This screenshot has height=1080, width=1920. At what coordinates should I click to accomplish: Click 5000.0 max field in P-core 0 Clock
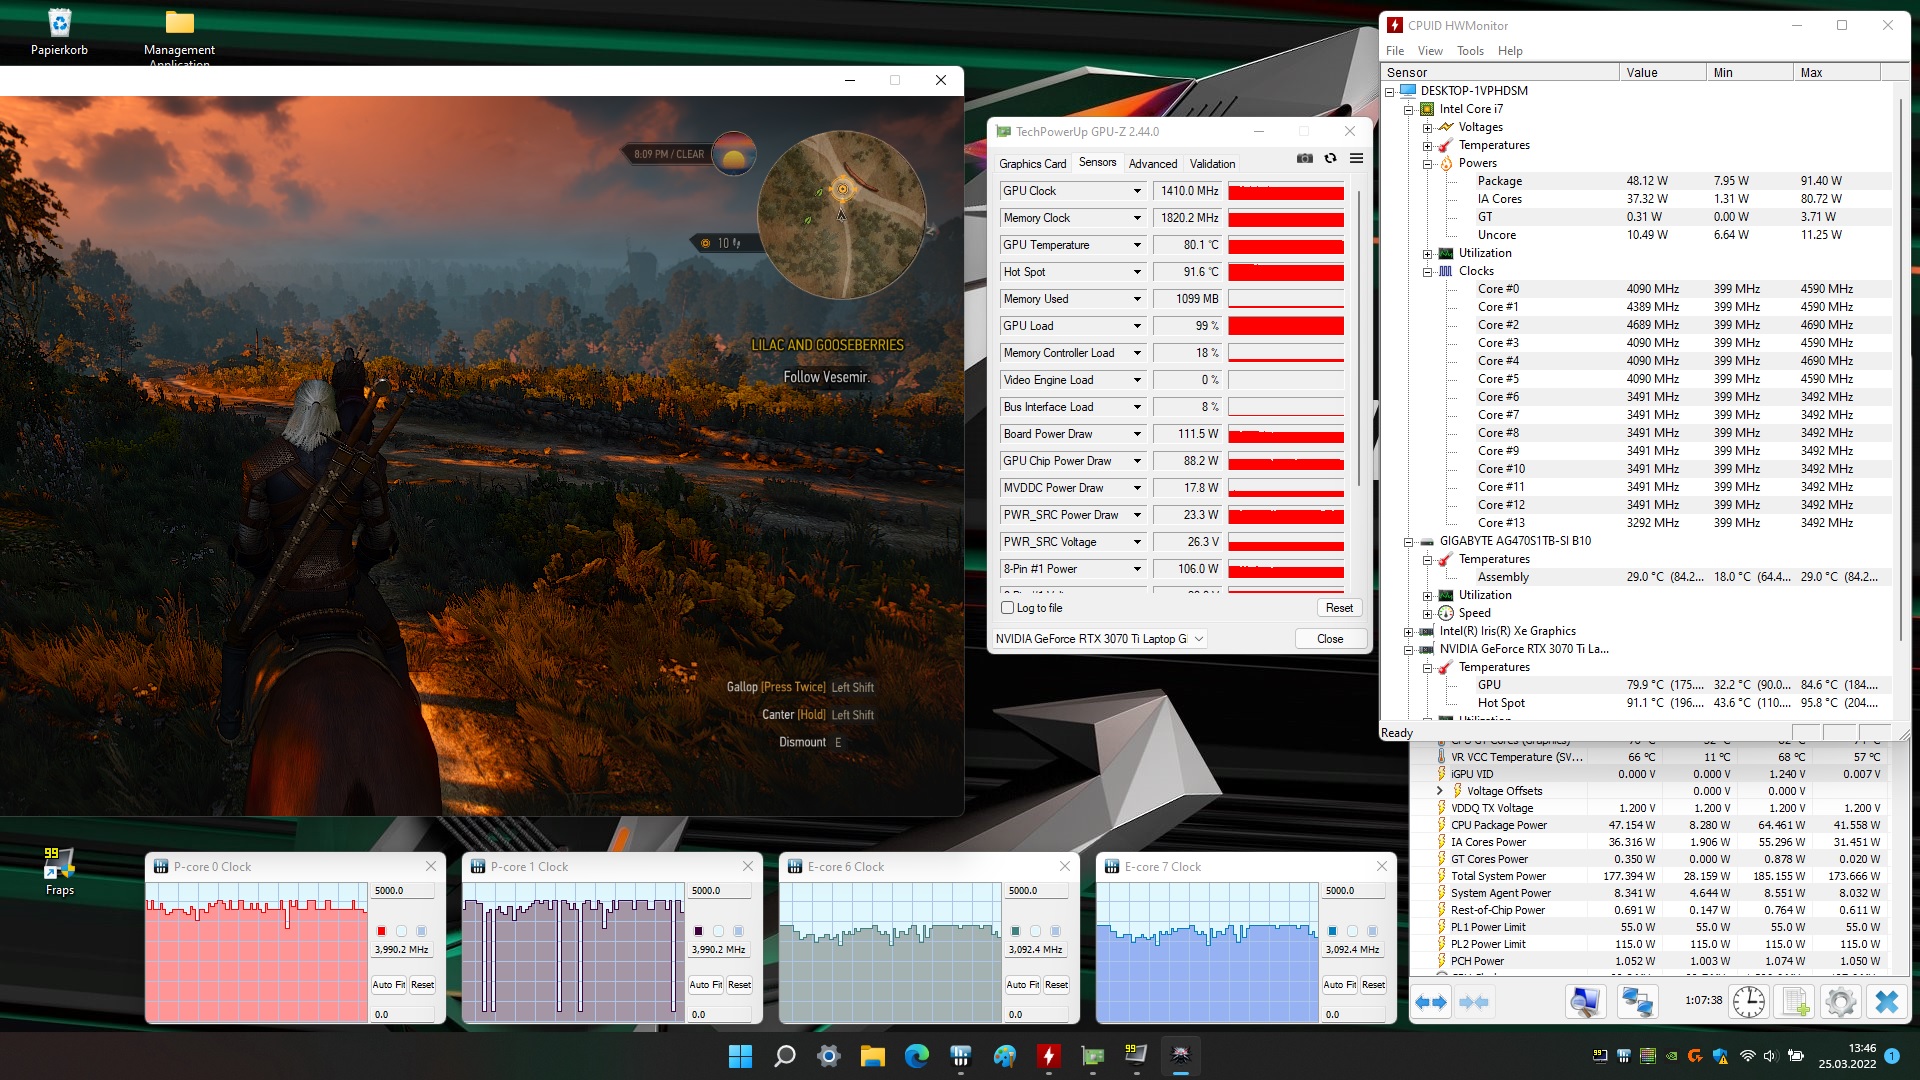403,891
